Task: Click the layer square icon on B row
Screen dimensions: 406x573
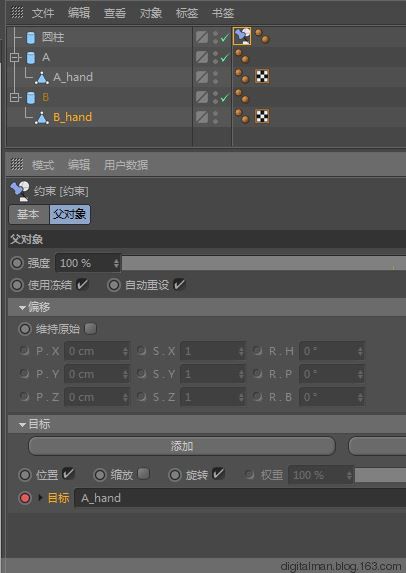Action: tap(202, 97)
